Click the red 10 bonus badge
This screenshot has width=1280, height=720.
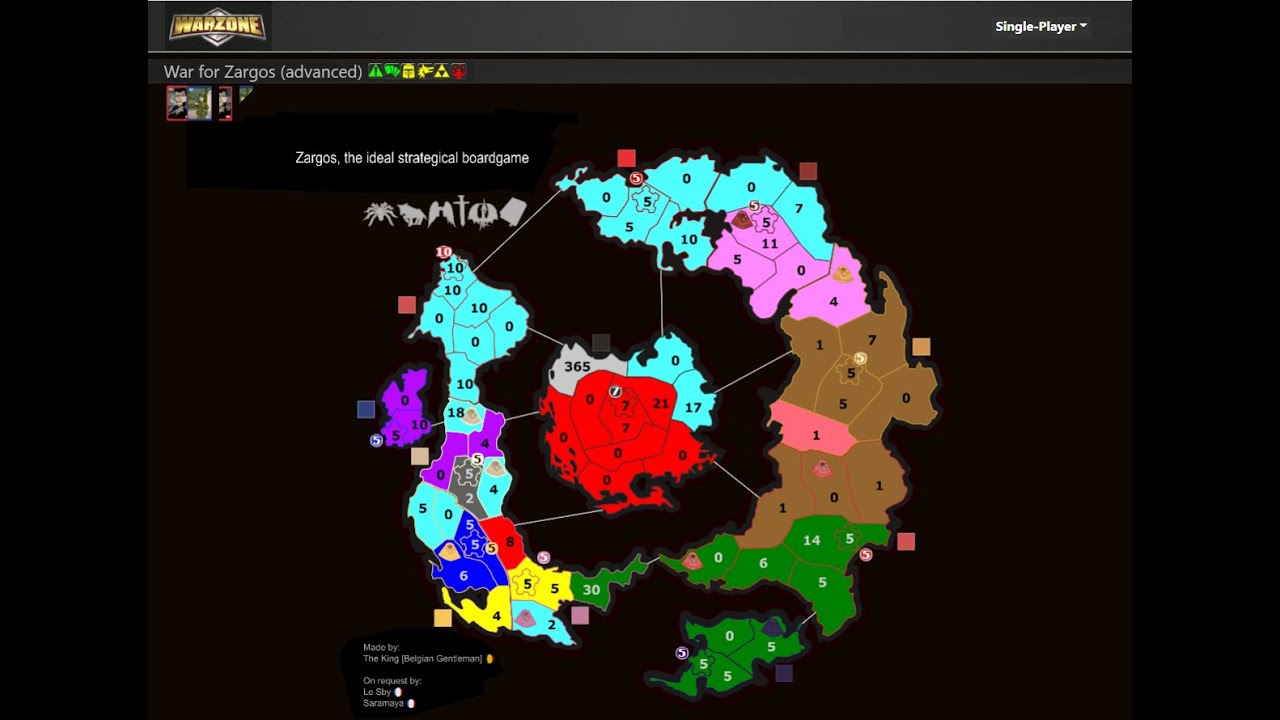point(444,252)
